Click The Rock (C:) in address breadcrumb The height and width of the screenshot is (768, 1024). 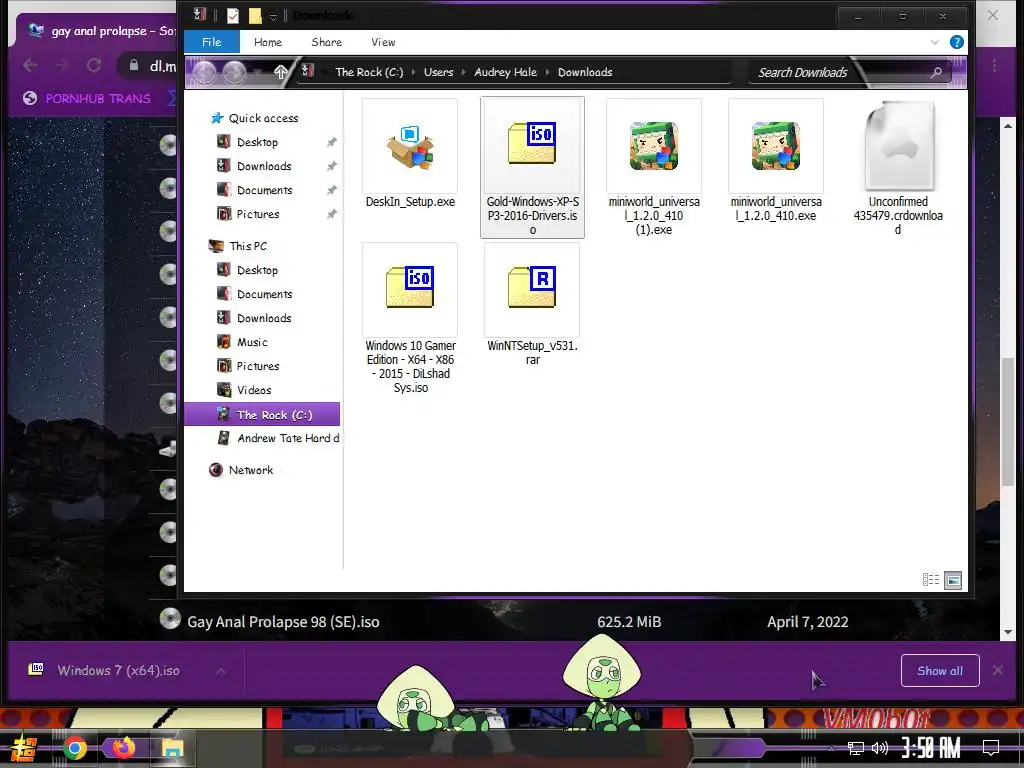(x=369, y=72)
